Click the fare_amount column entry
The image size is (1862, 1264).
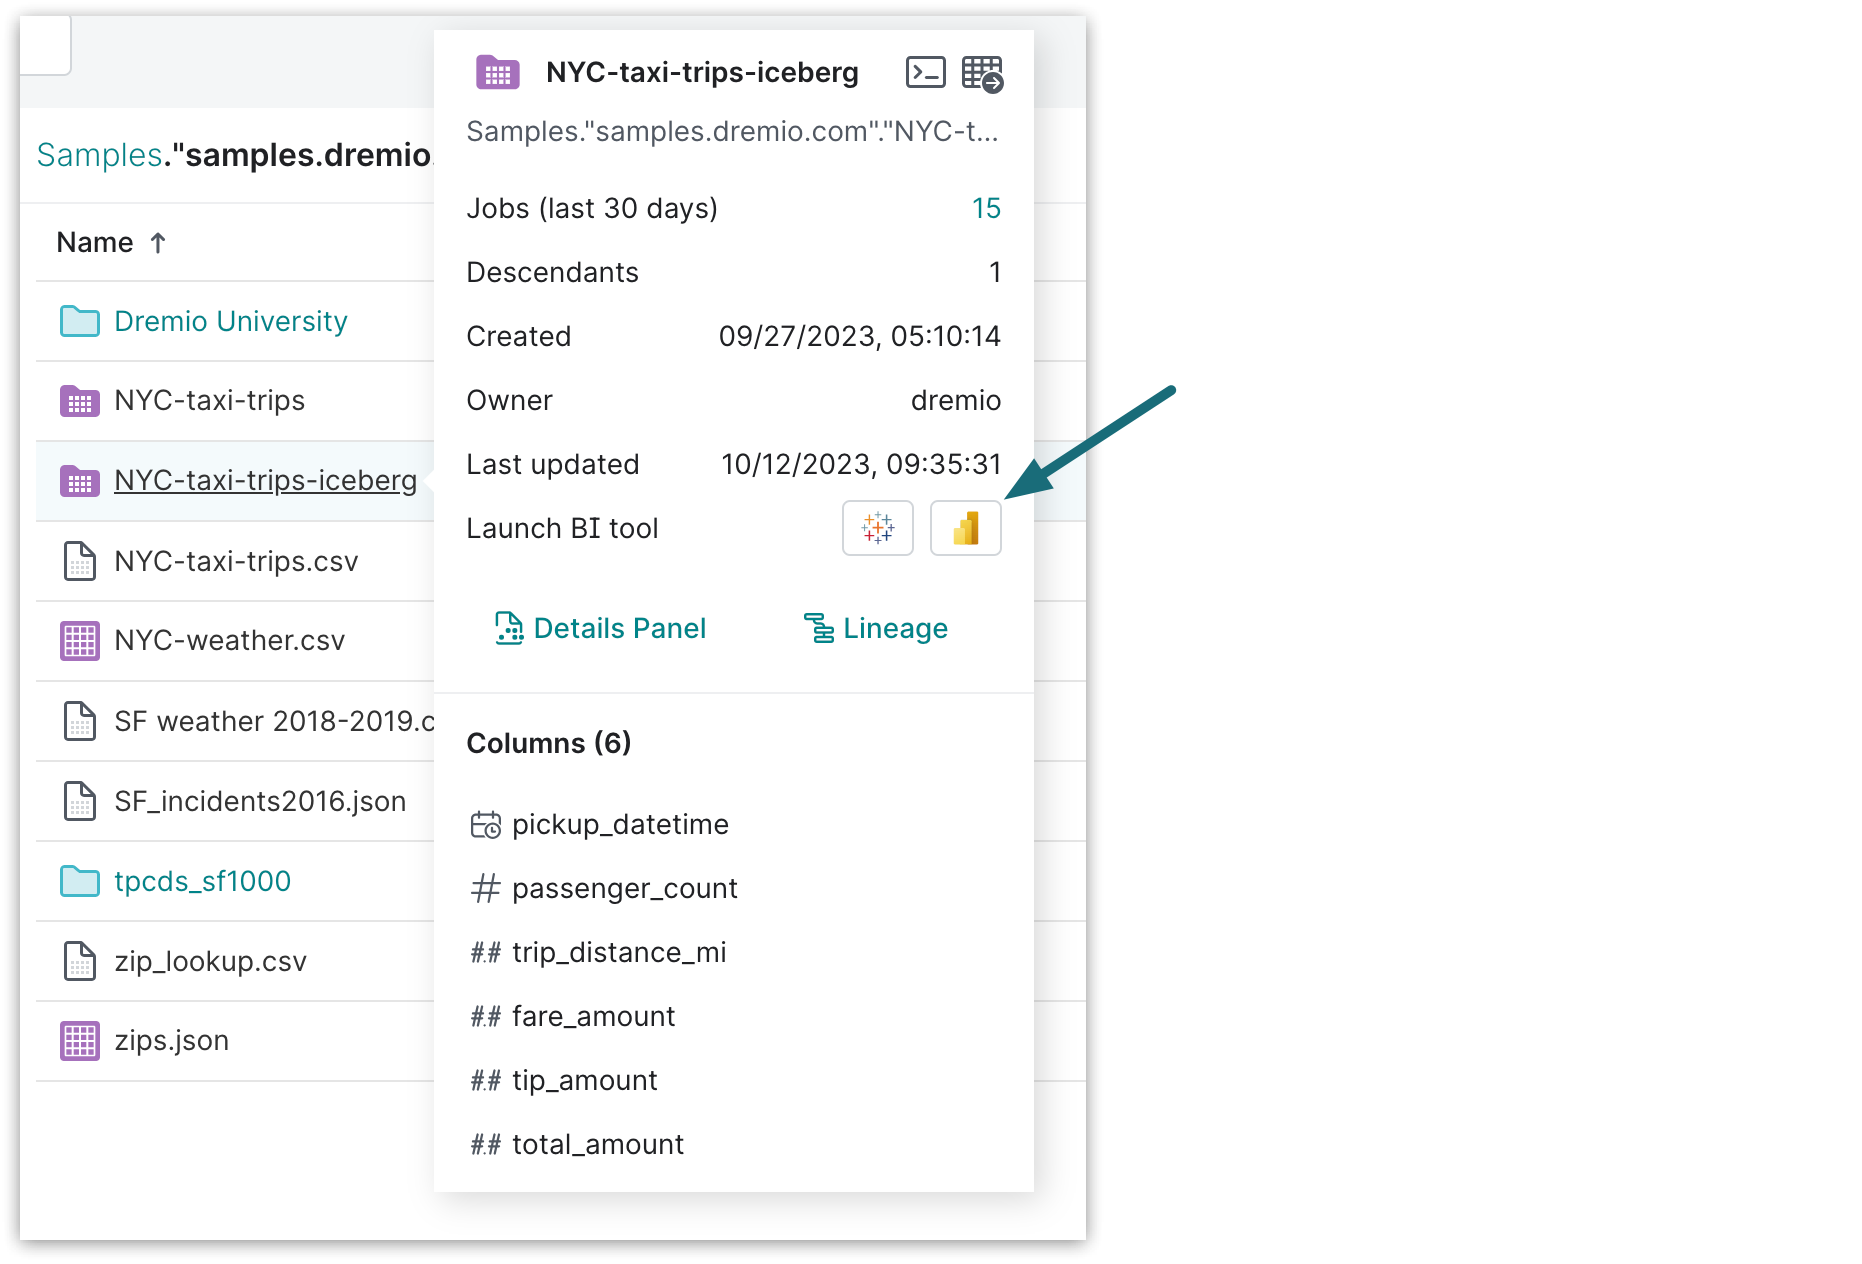click(x=593, y=1017)
